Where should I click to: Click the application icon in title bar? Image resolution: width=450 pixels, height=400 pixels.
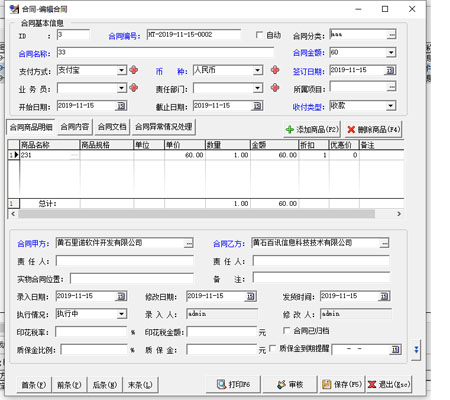pos(14,9)
